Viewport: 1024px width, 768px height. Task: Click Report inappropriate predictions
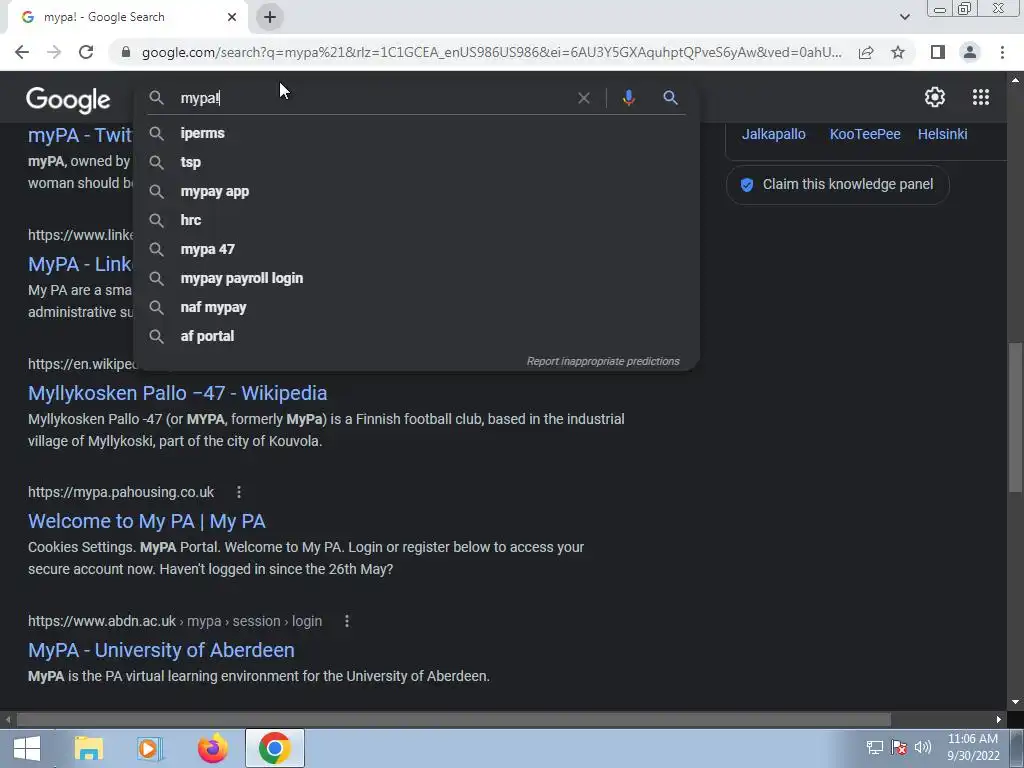(603, 361)
